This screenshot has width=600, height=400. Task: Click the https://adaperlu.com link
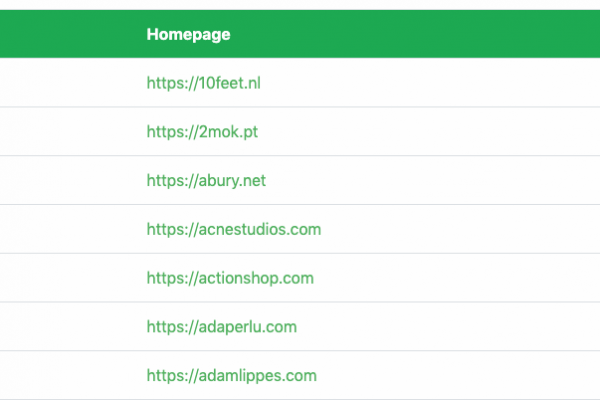click(221, 327)
